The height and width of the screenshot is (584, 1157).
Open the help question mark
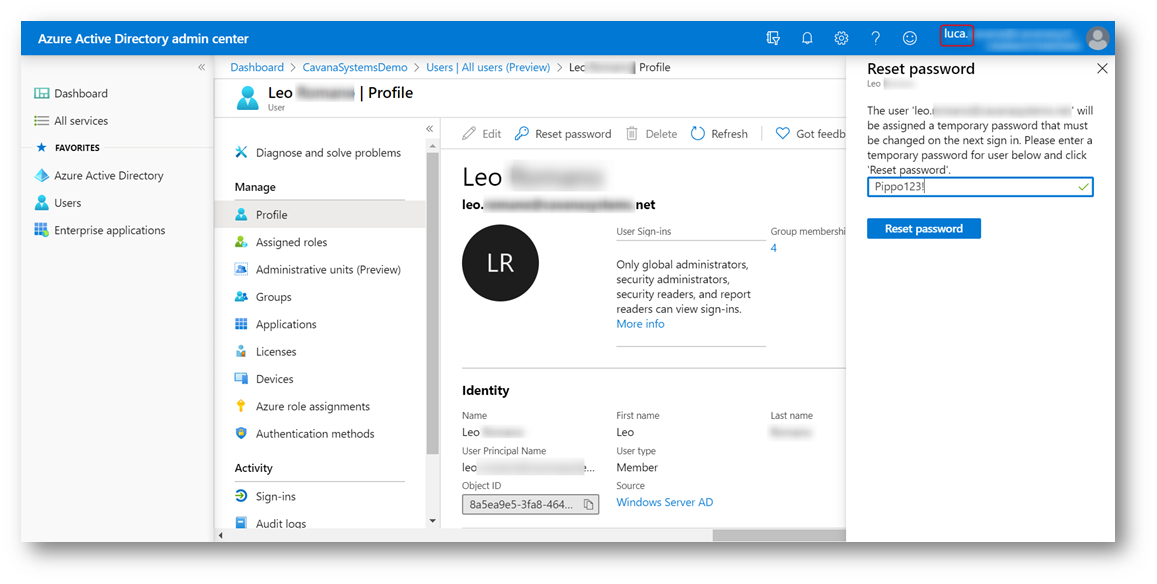[x=875, y=38]
